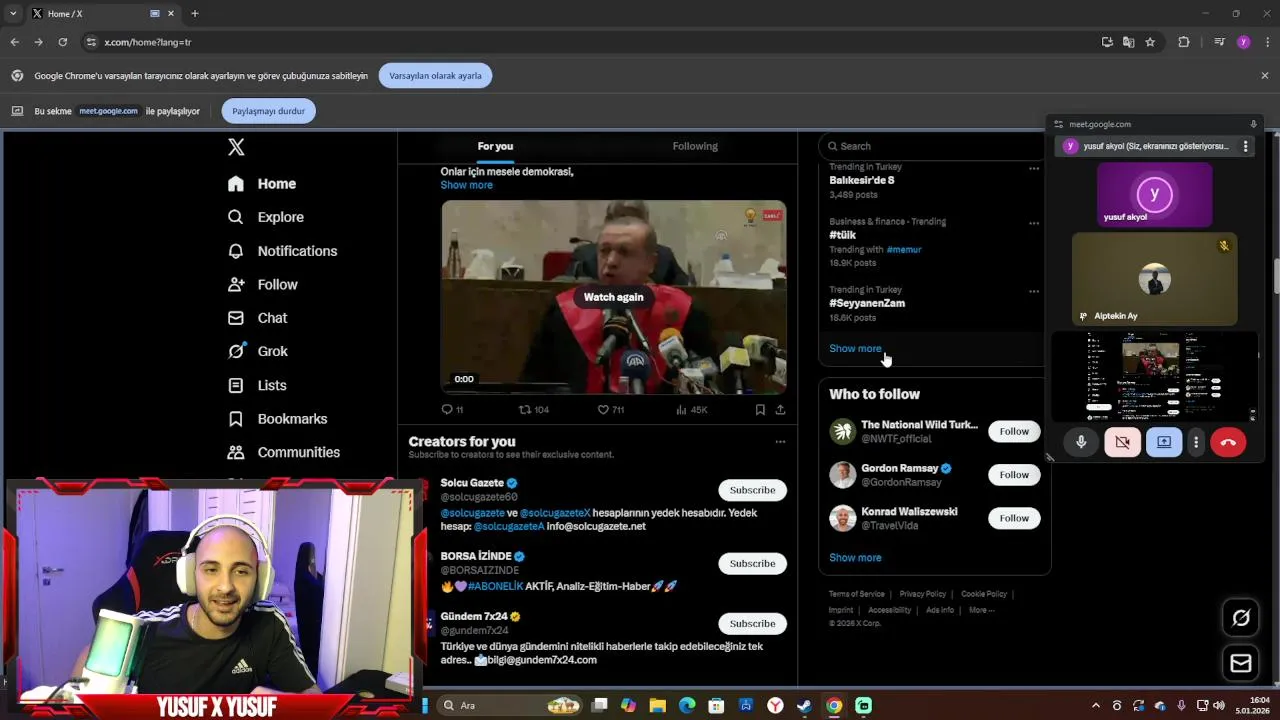Click the X logo in sidebar
Viewport: 1280px width, 720px height.
pos(236,147)
